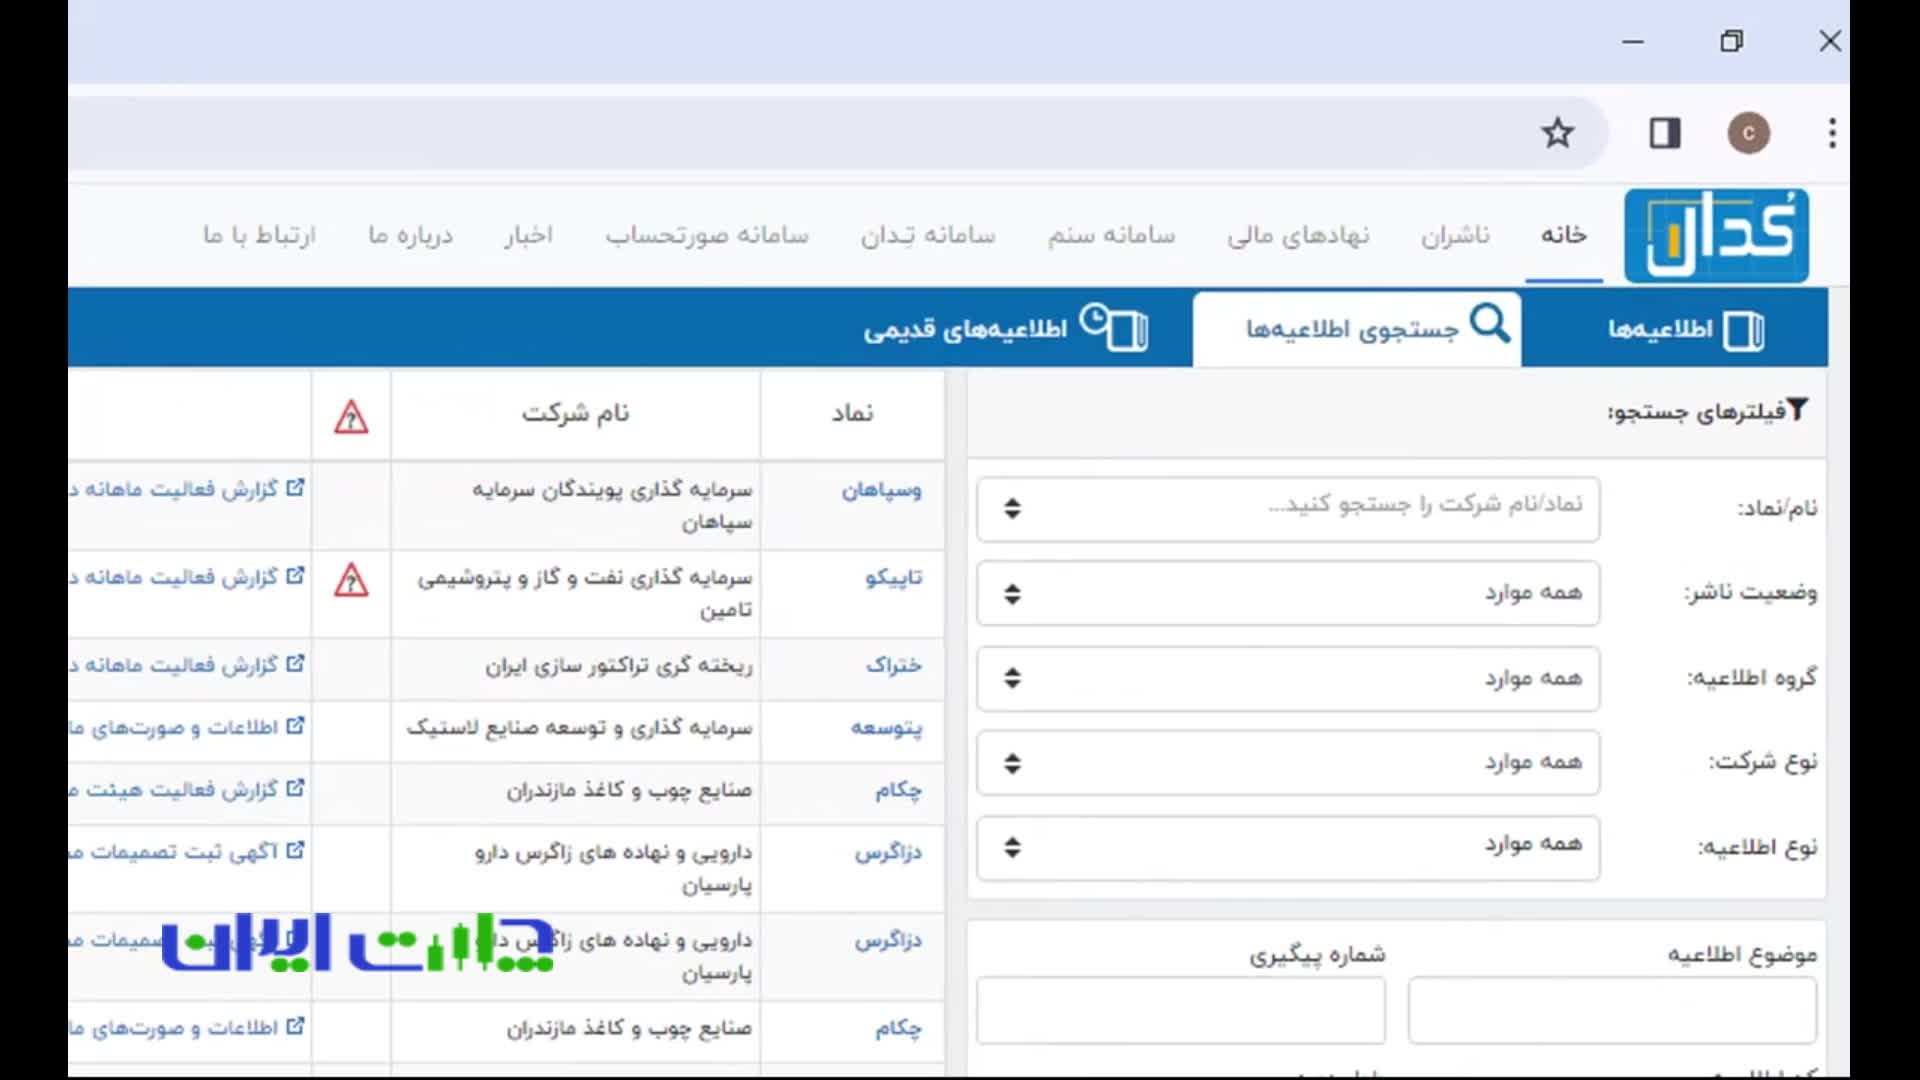
Task: Open the گروه اطلاعیه dropdown
Action: 1286,678
